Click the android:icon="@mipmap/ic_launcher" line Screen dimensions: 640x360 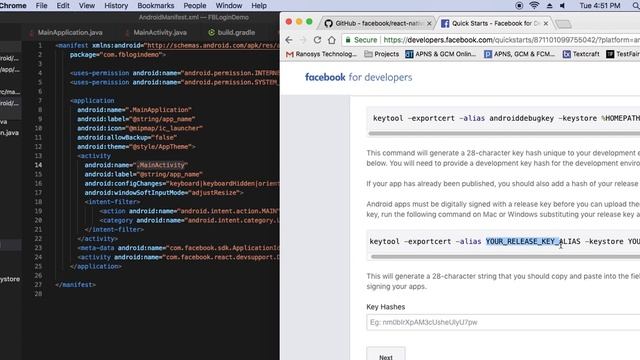(140, 128)
